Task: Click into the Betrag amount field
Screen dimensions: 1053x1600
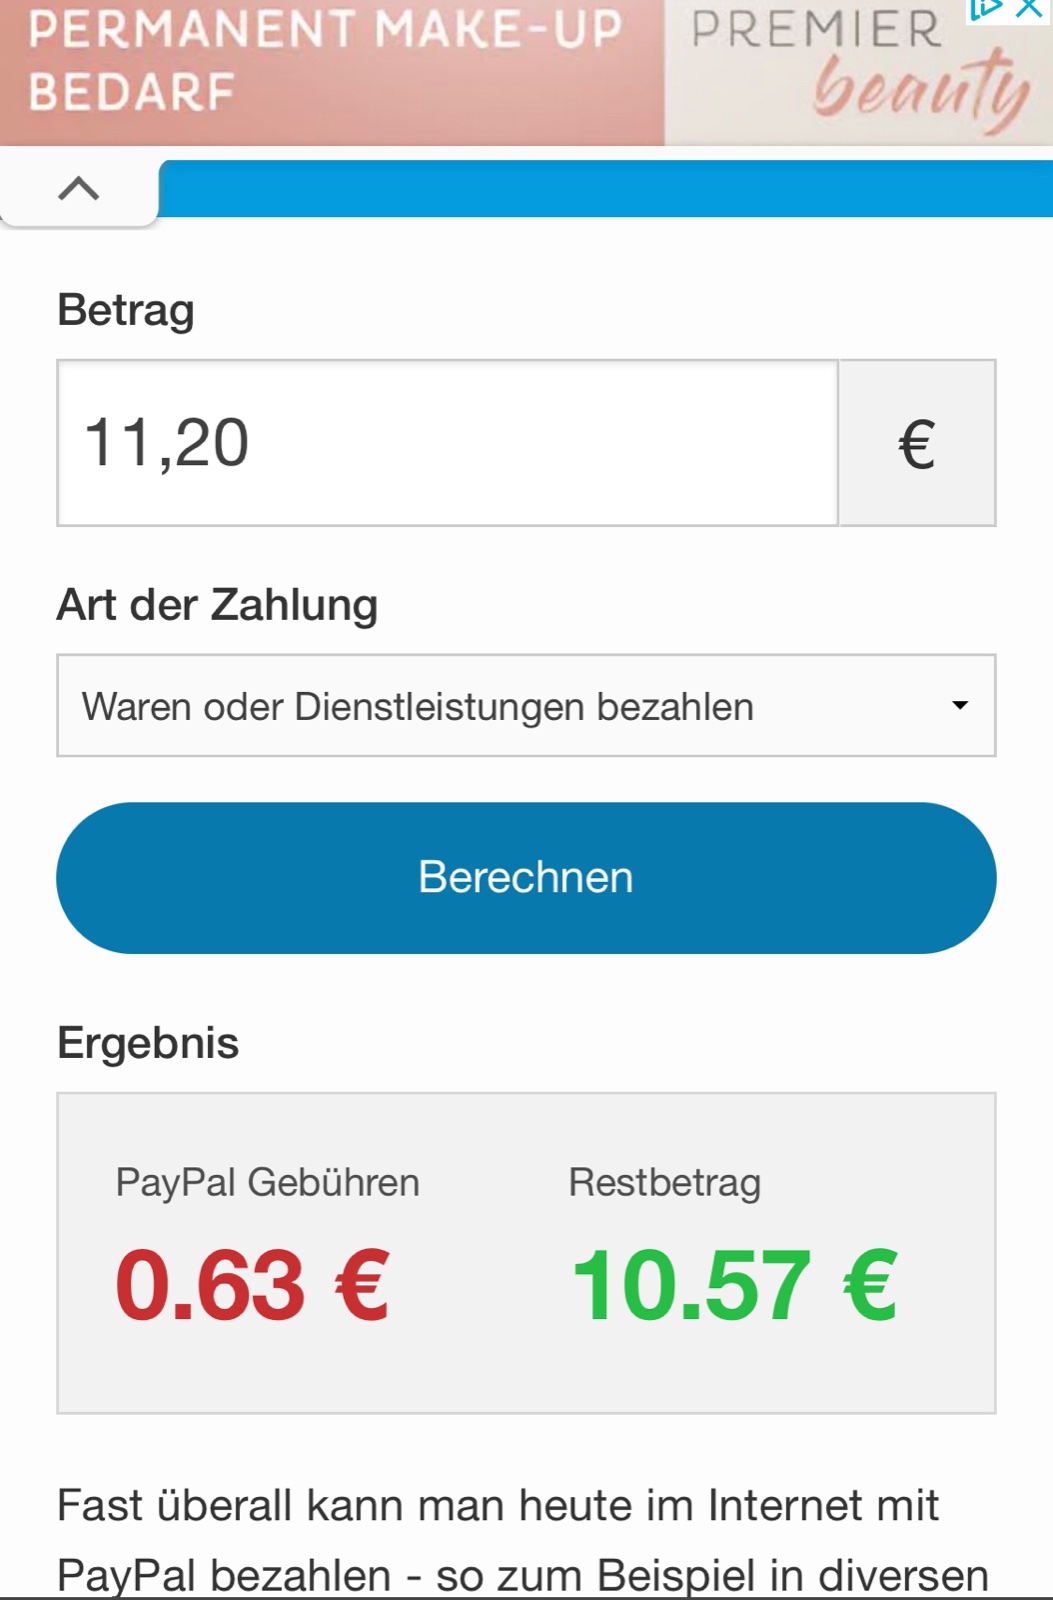Action: 447,443
